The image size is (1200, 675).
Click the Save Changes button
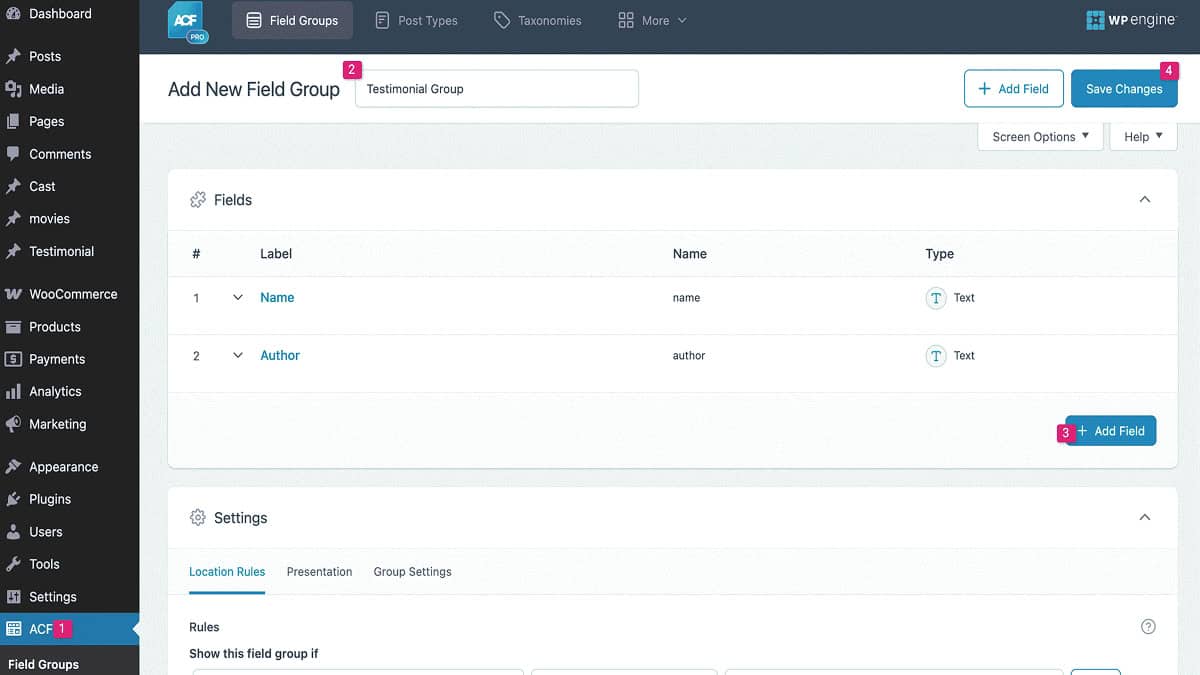(1124, 89)
